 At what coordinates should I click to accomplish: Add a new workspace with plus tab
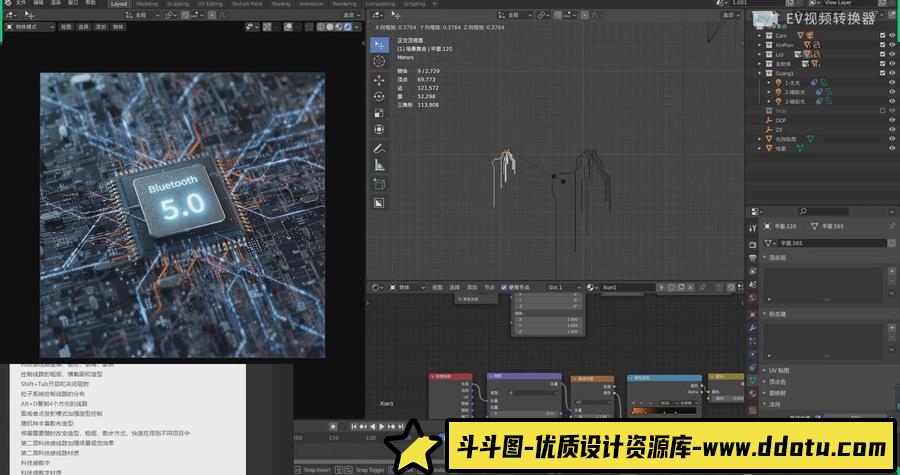coord(435,3)
